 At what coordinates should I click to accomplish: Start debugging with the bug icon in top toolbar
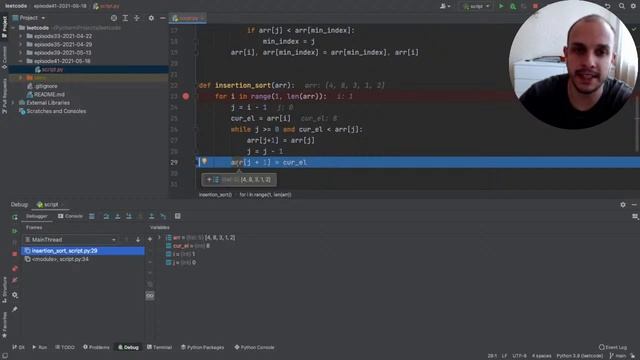(513, 6)
